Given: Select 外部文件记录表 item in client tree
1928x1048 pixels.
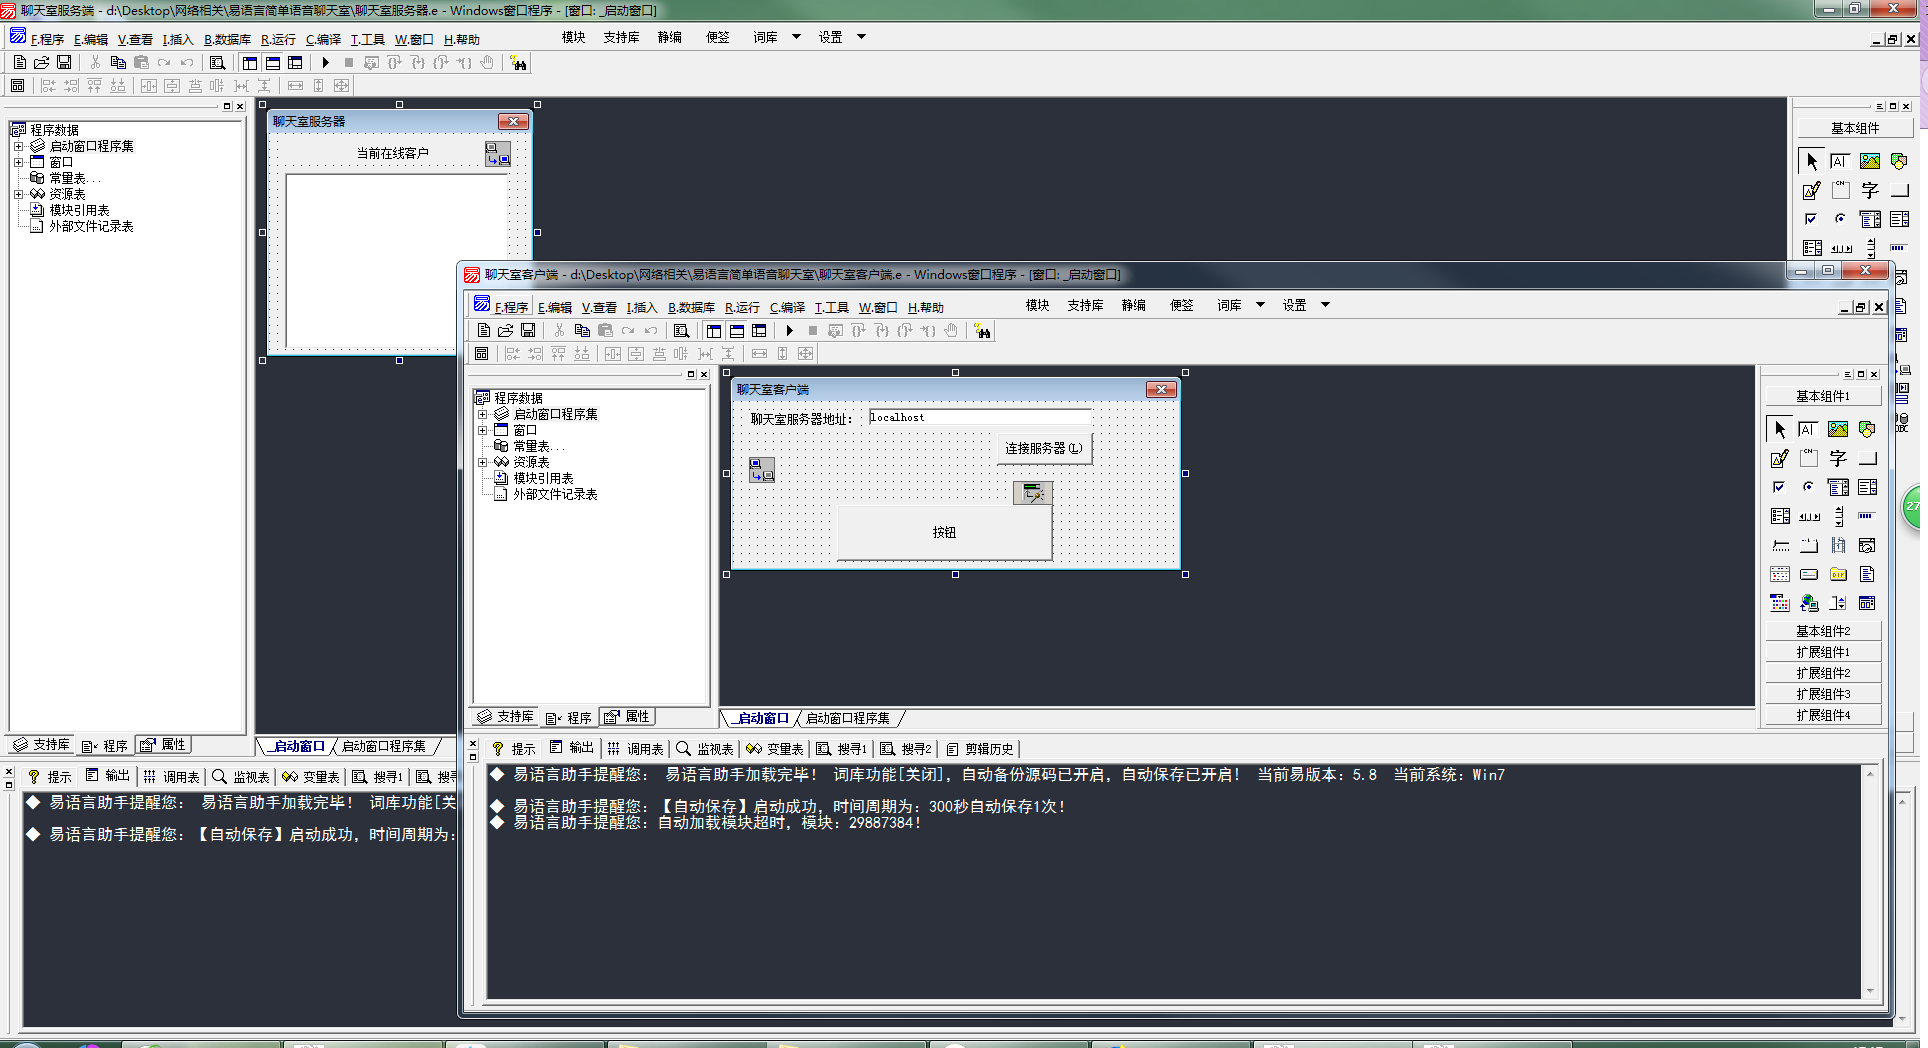Looking at the screenshot, I should 555,494.
